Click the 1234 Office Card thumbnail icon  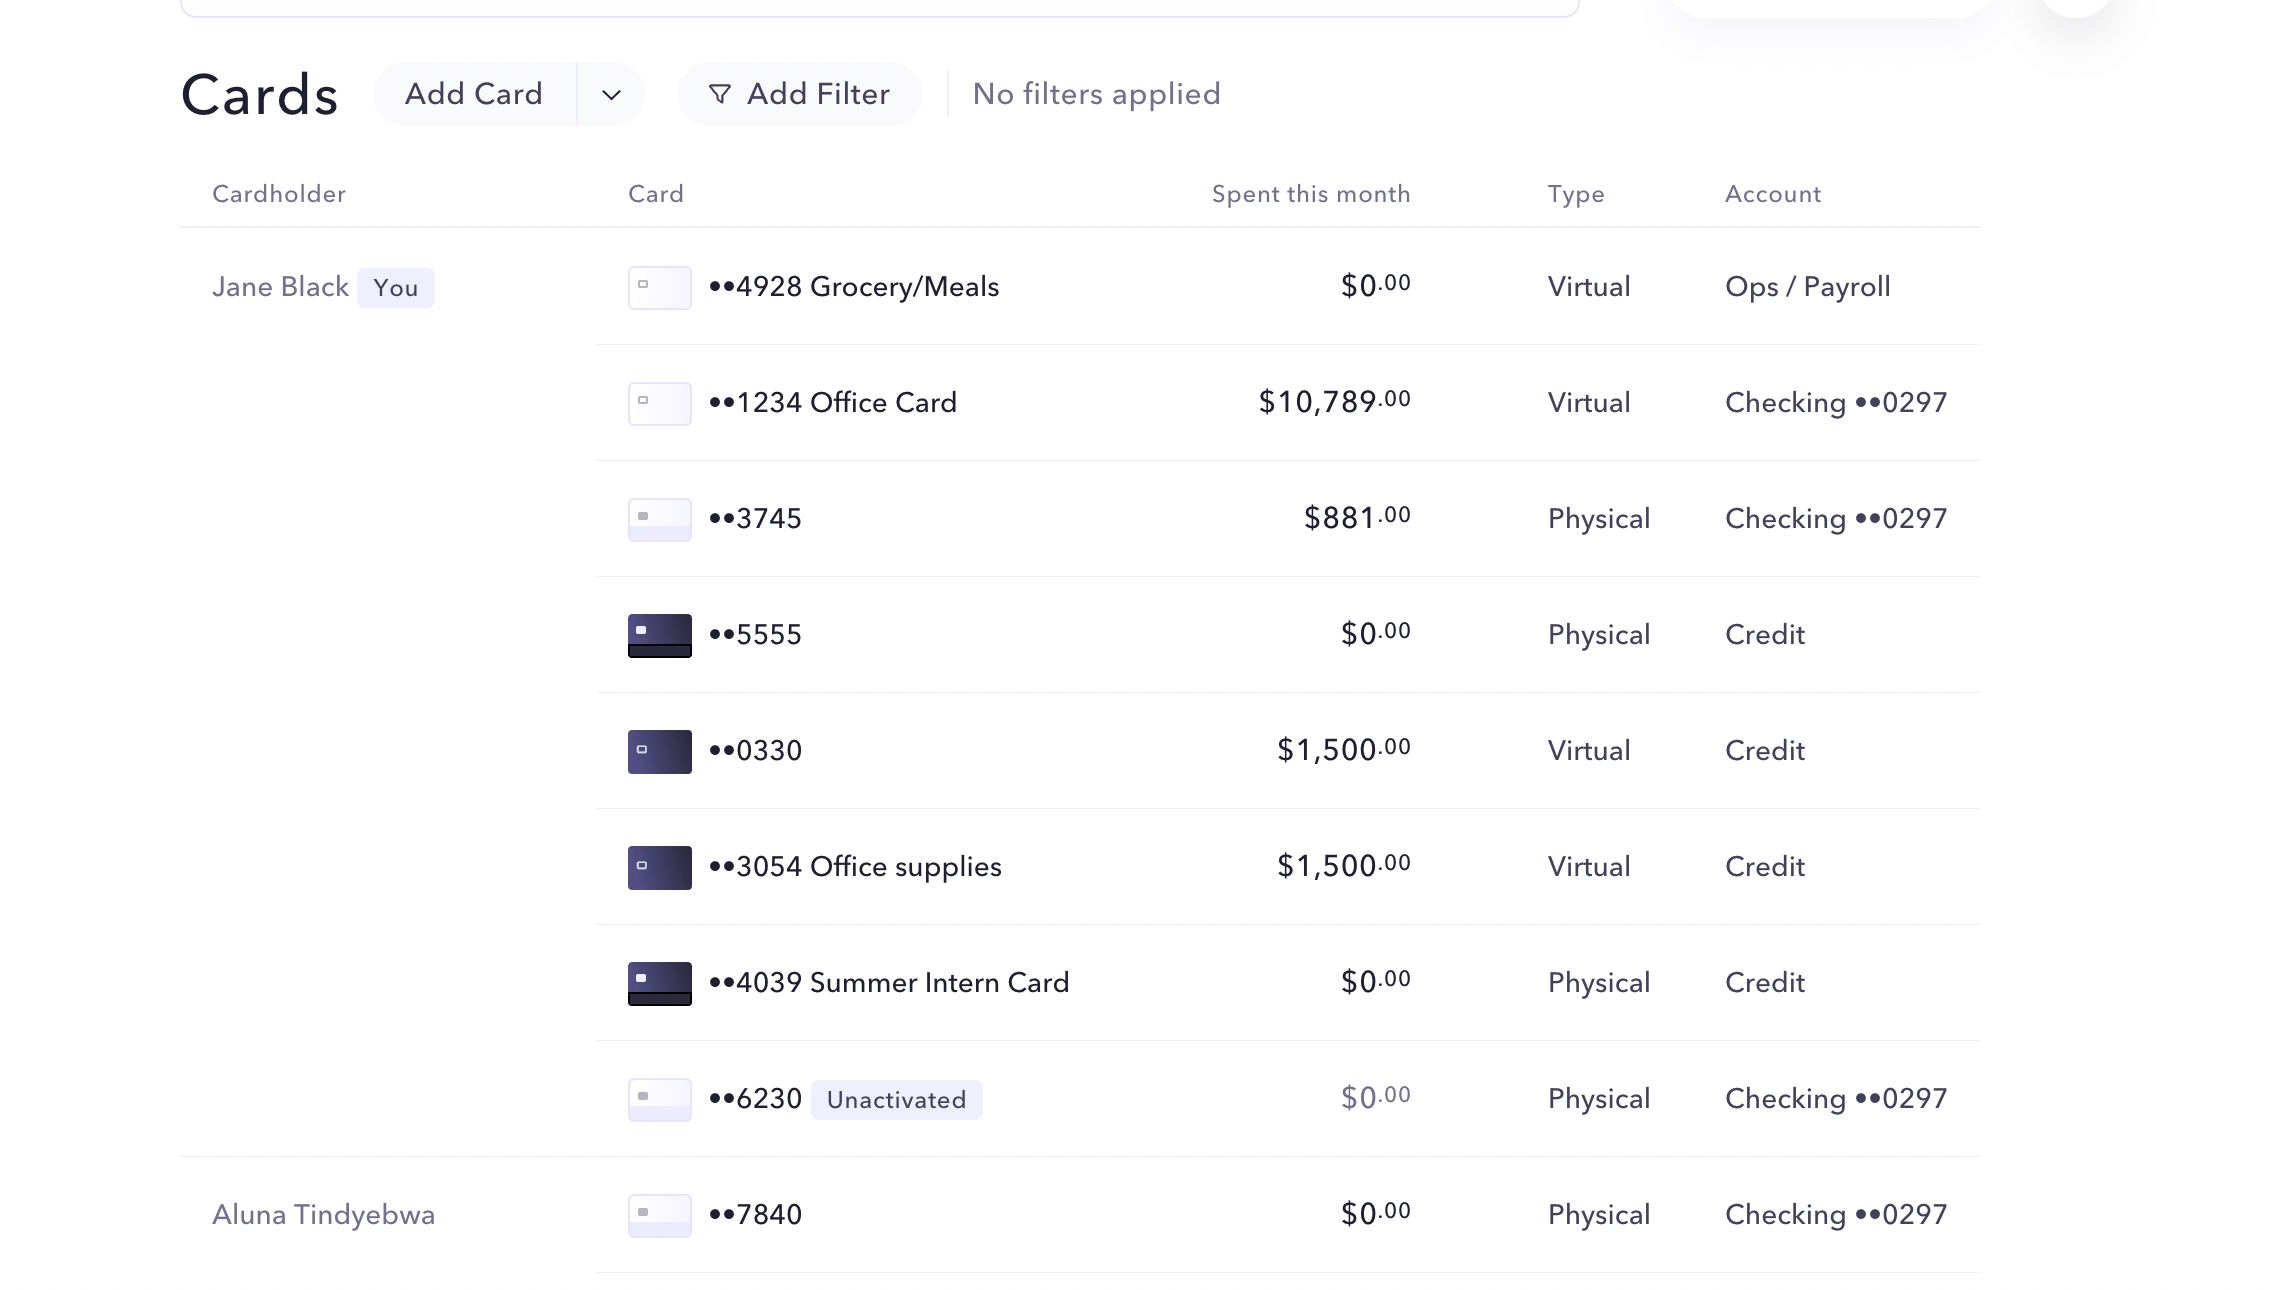click(x=659, y=403)
